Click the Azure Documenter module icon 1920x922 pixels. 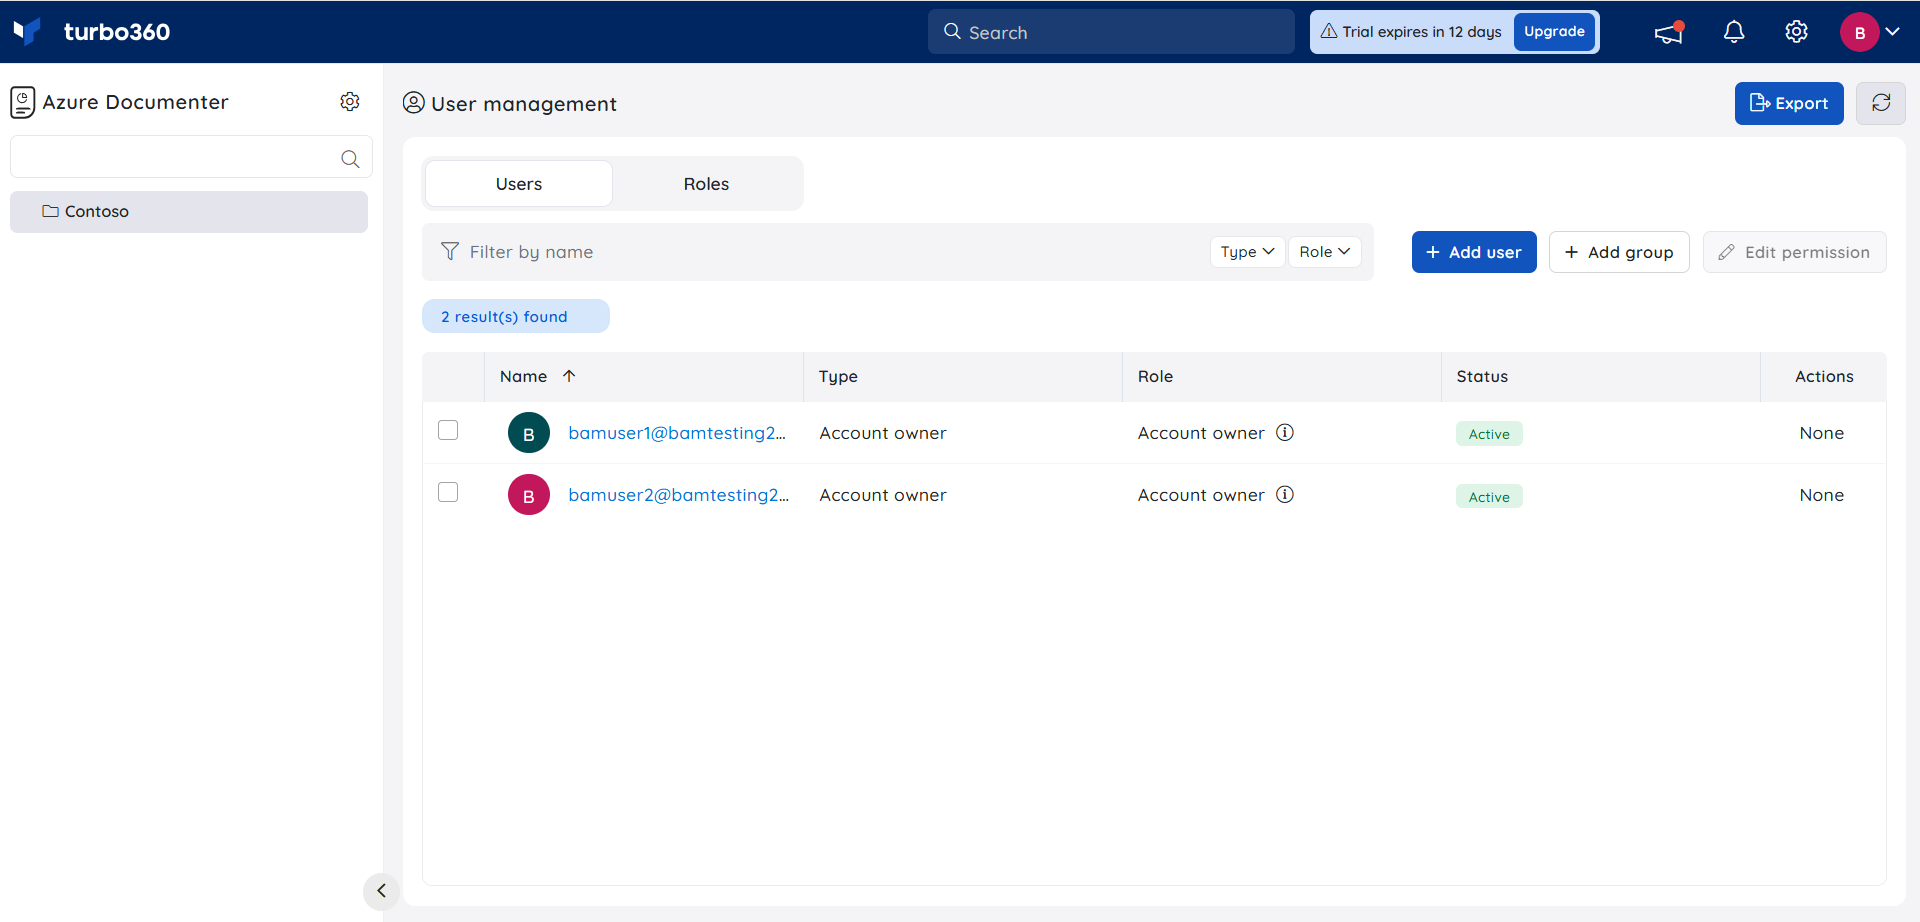[23, 102]
